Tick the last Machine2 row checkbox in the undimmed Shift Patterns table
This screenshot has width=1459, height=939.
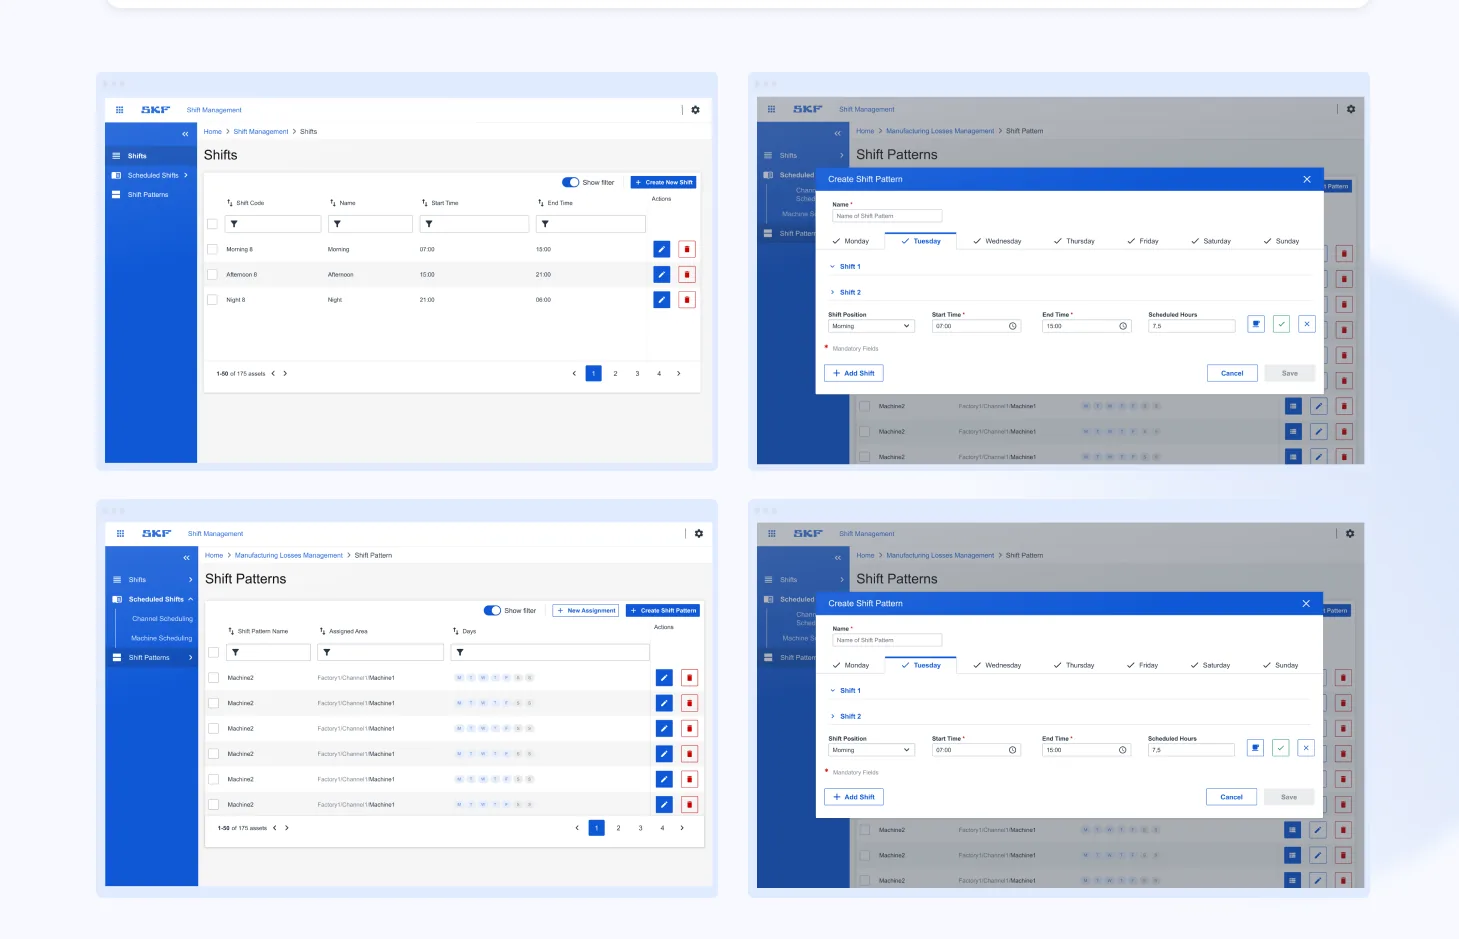(213, 804)
